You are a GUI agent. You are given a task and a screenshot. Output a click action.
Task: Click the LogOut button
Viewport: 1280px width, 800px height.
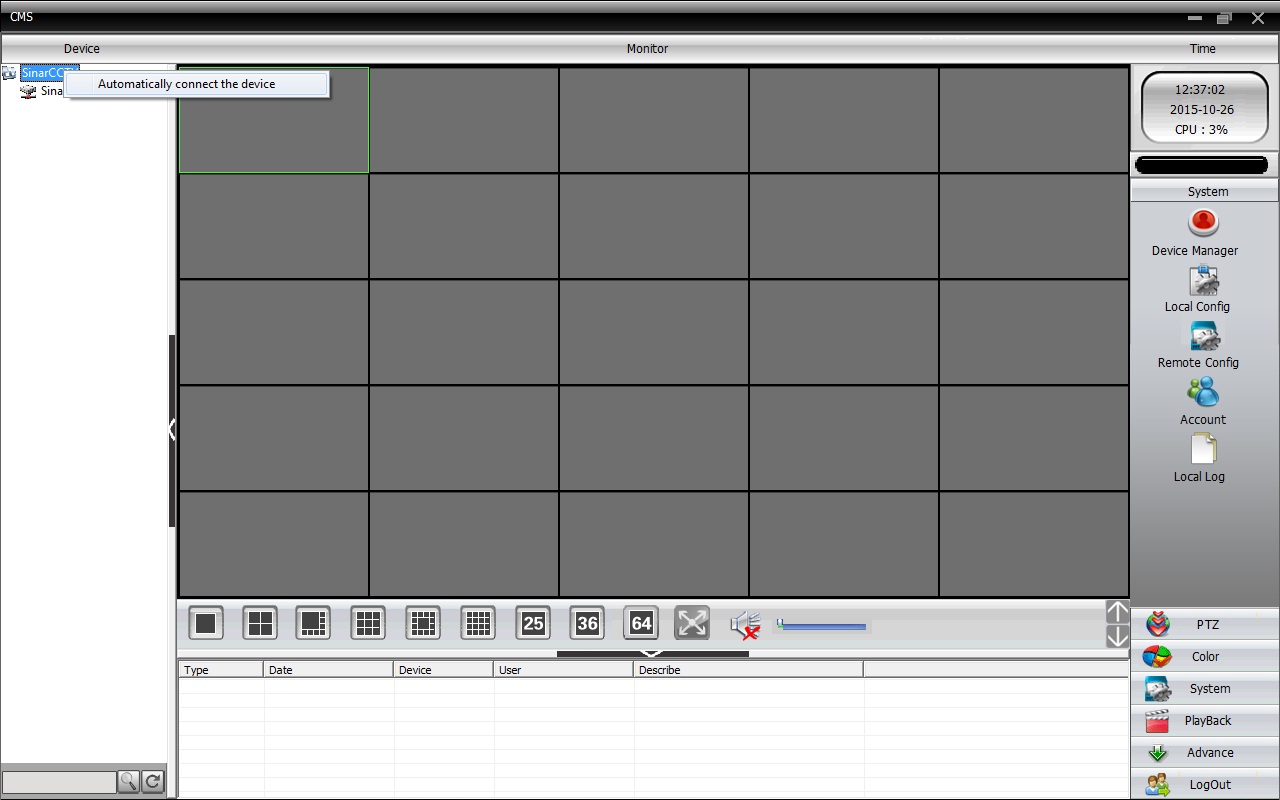(x=1205, y=784)
